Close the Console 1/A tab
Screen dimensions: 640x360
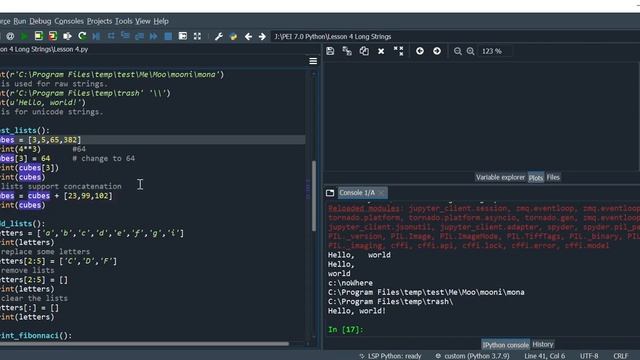point(382,193)
